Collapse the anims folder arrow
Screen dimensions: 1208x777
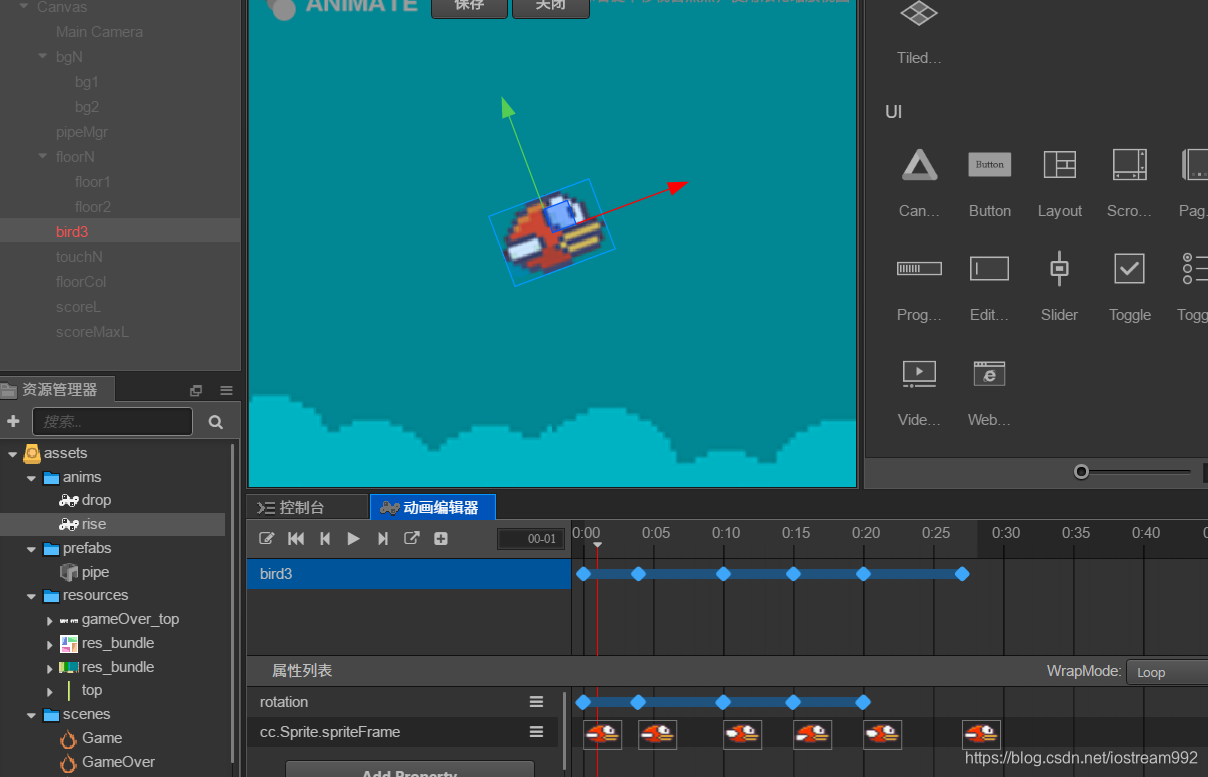point(32,478)
